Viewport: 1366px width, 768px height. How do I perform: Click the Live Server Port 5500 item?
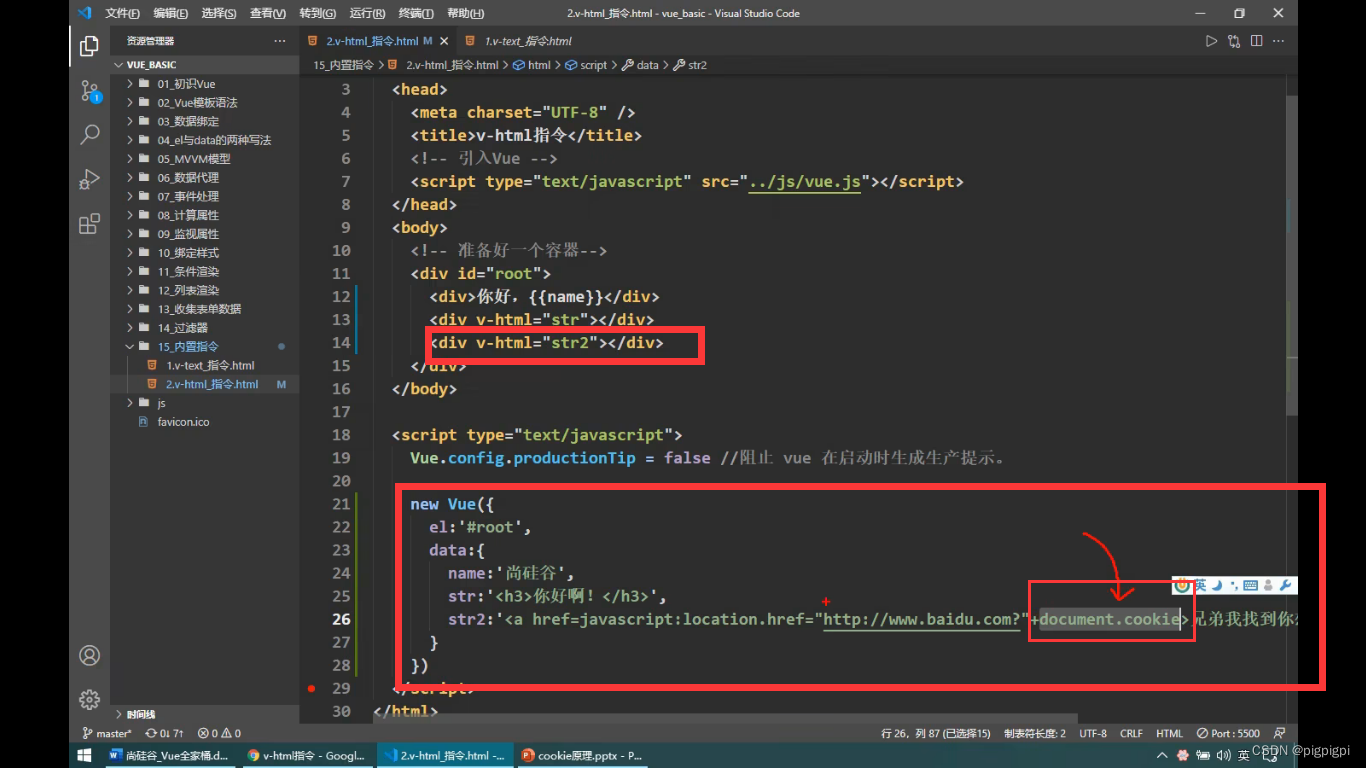[x=1228, y=733]
